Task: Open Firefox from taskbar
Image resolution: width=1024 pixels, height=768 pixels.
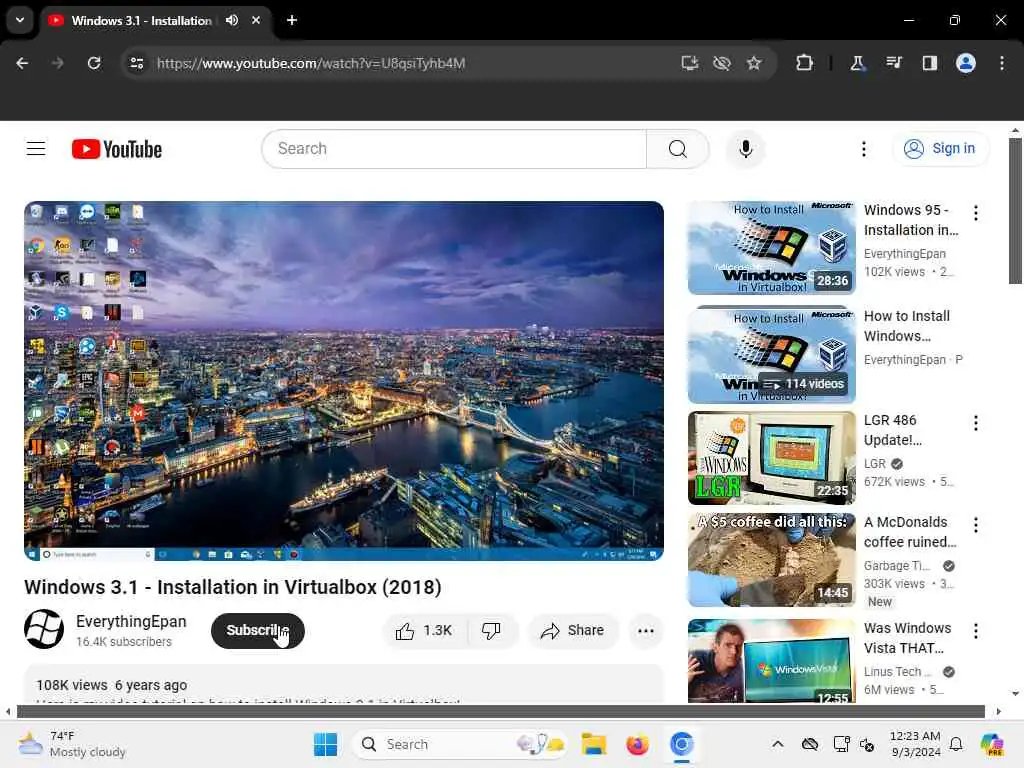Action: point(637,744)
